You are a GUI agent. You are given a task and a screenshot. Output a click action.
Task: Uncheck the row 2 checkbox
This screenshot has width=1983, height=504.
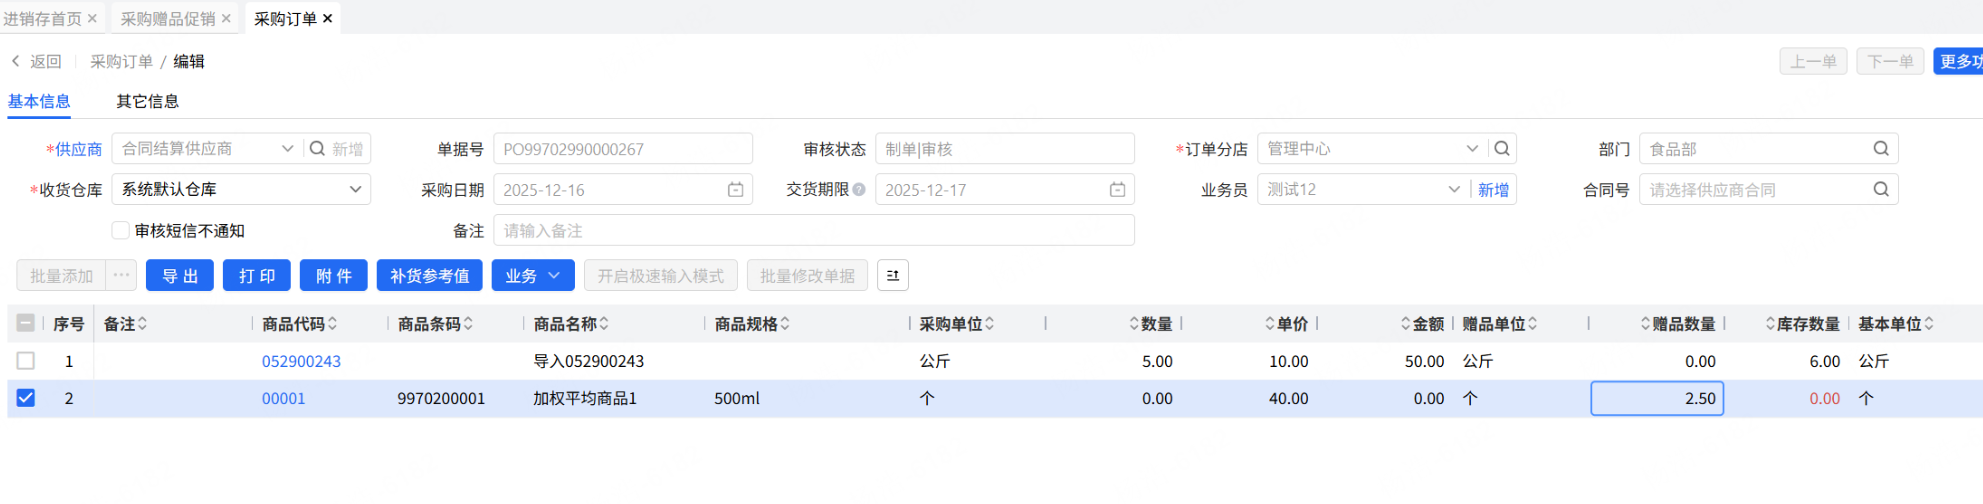point(26,398)
